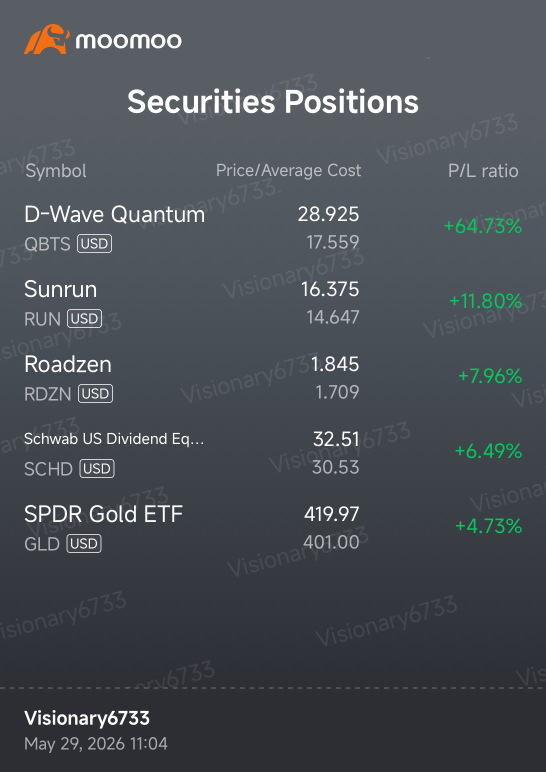Viewport: 546px width, 772px height.
Task: Click the Securities Positions title
Action: pos(273,102)
